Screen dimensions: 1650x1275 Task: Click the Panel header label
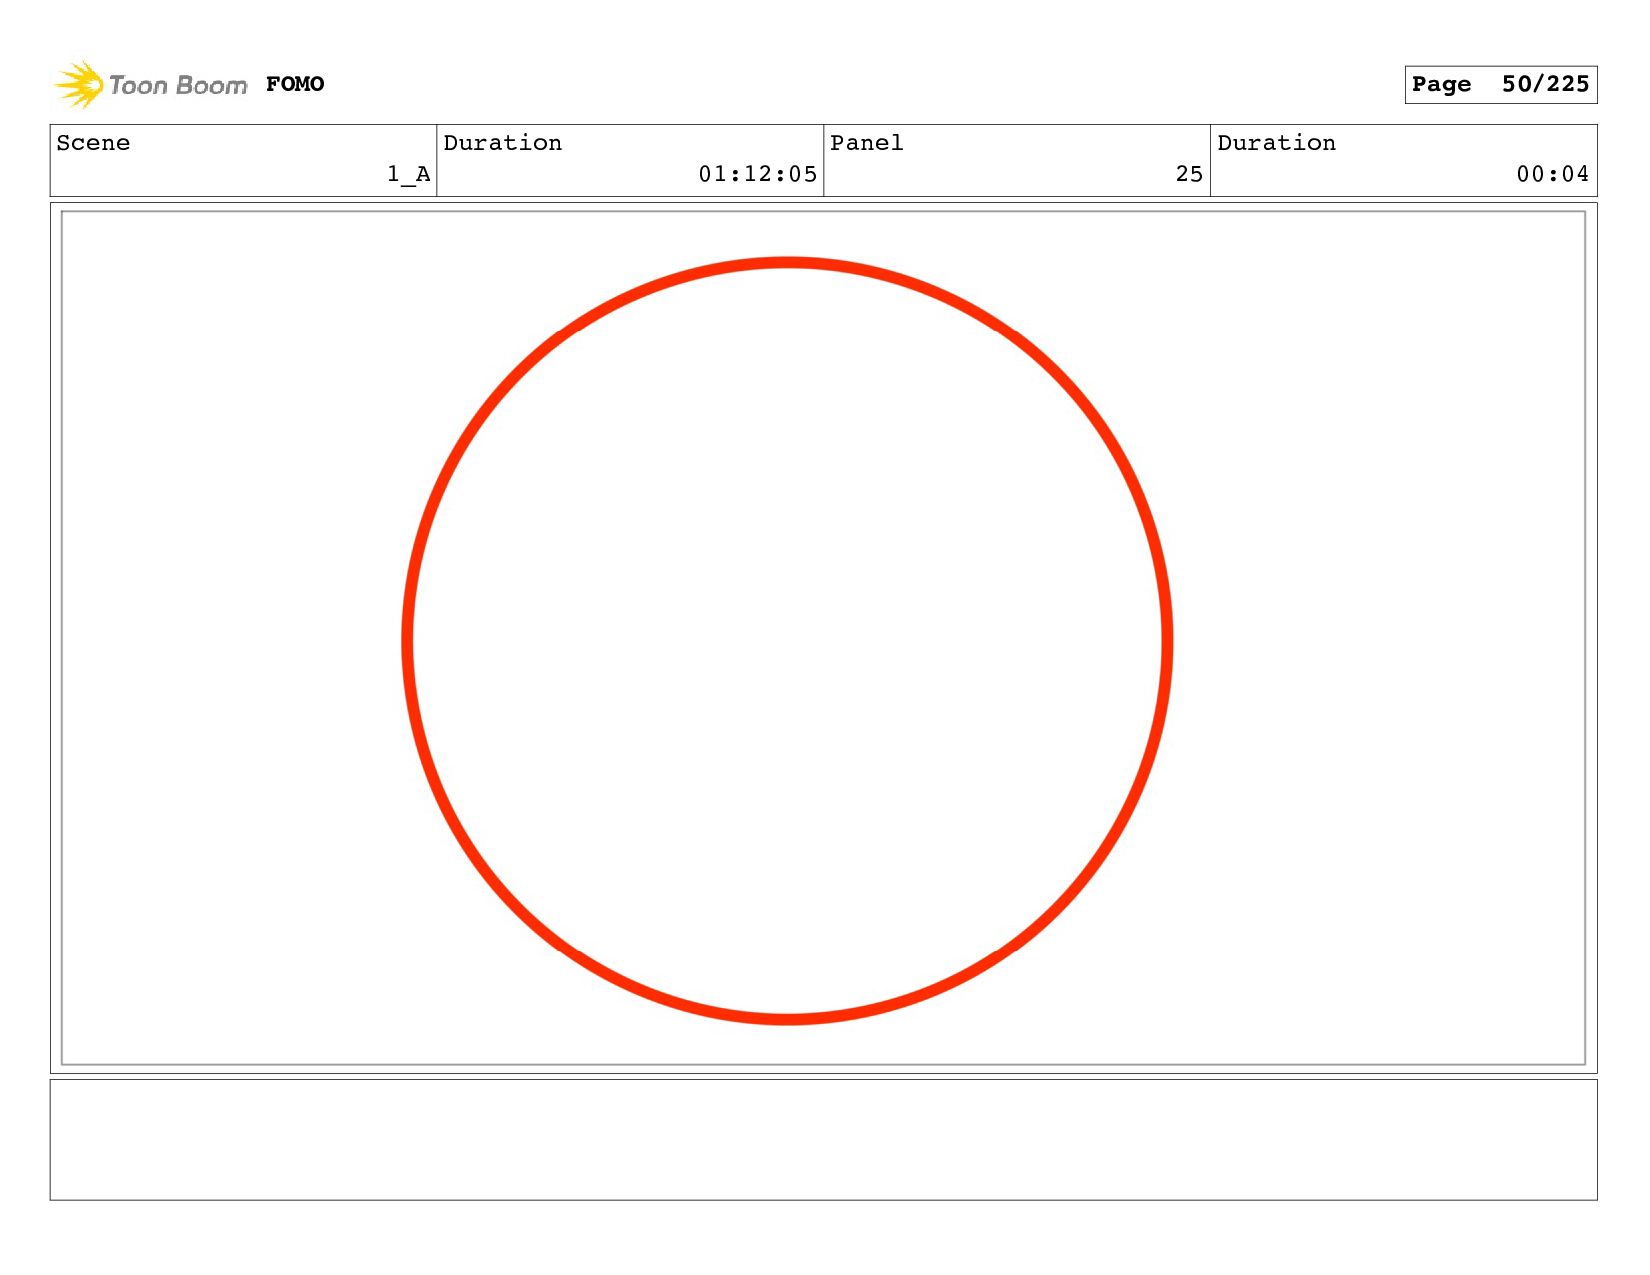[867, 143]
